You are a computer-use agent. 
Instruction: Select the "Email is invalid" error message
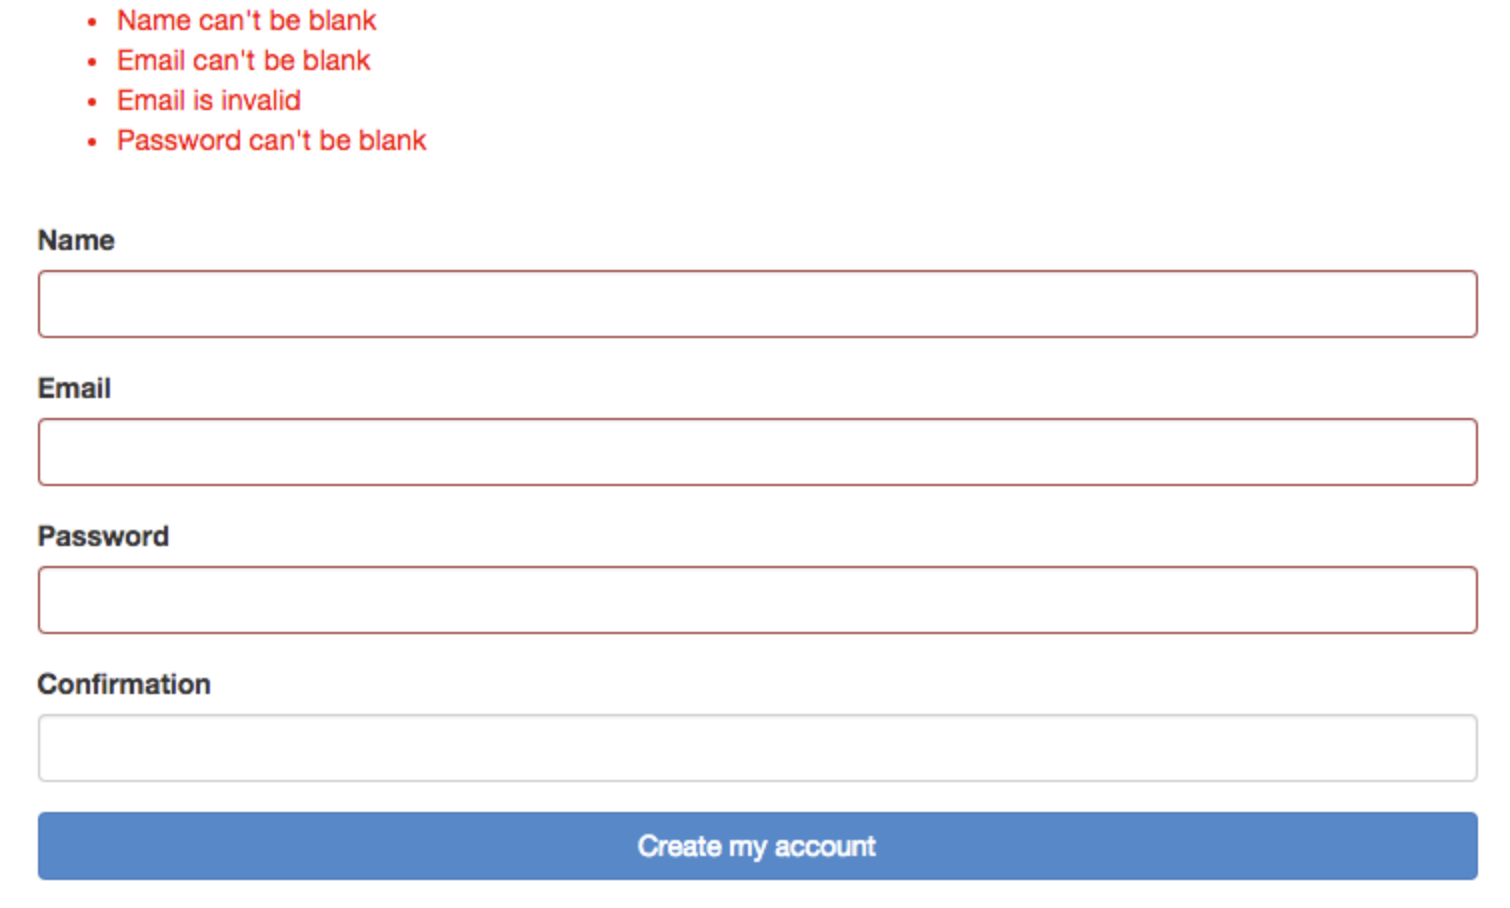(x=208, y=101)
